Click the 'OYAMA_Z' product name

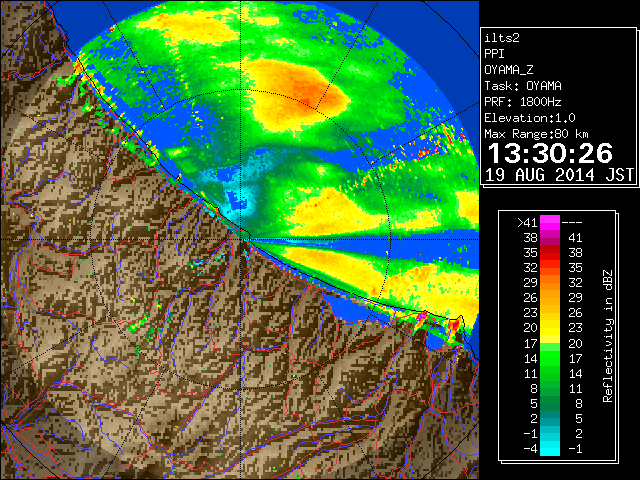click(509, 70)
